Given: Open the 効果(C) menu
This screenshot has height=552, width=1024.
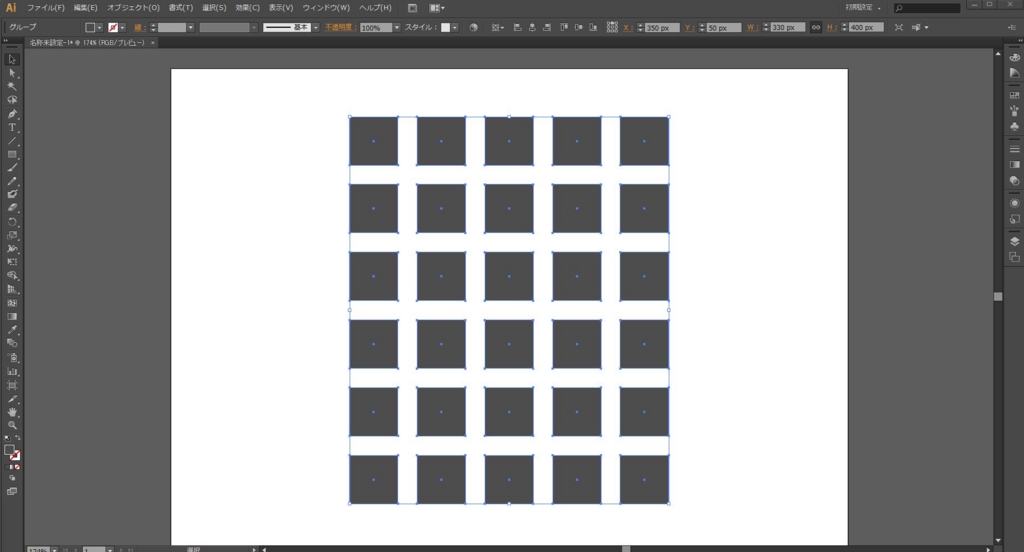Looking at the screenshot, I should pyautogui.click(x=248, y=8).
